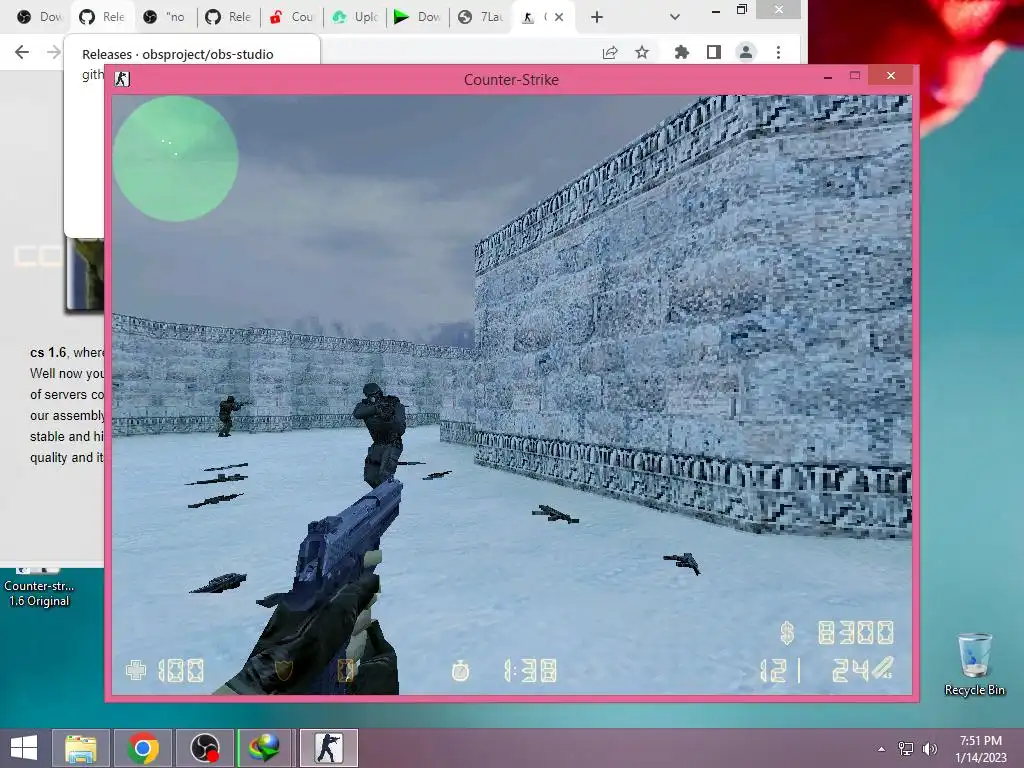This screenshot has width=1024, height=768.
Task: Click the green radar in Counter-Strike
Action: [x=175, y=159]
